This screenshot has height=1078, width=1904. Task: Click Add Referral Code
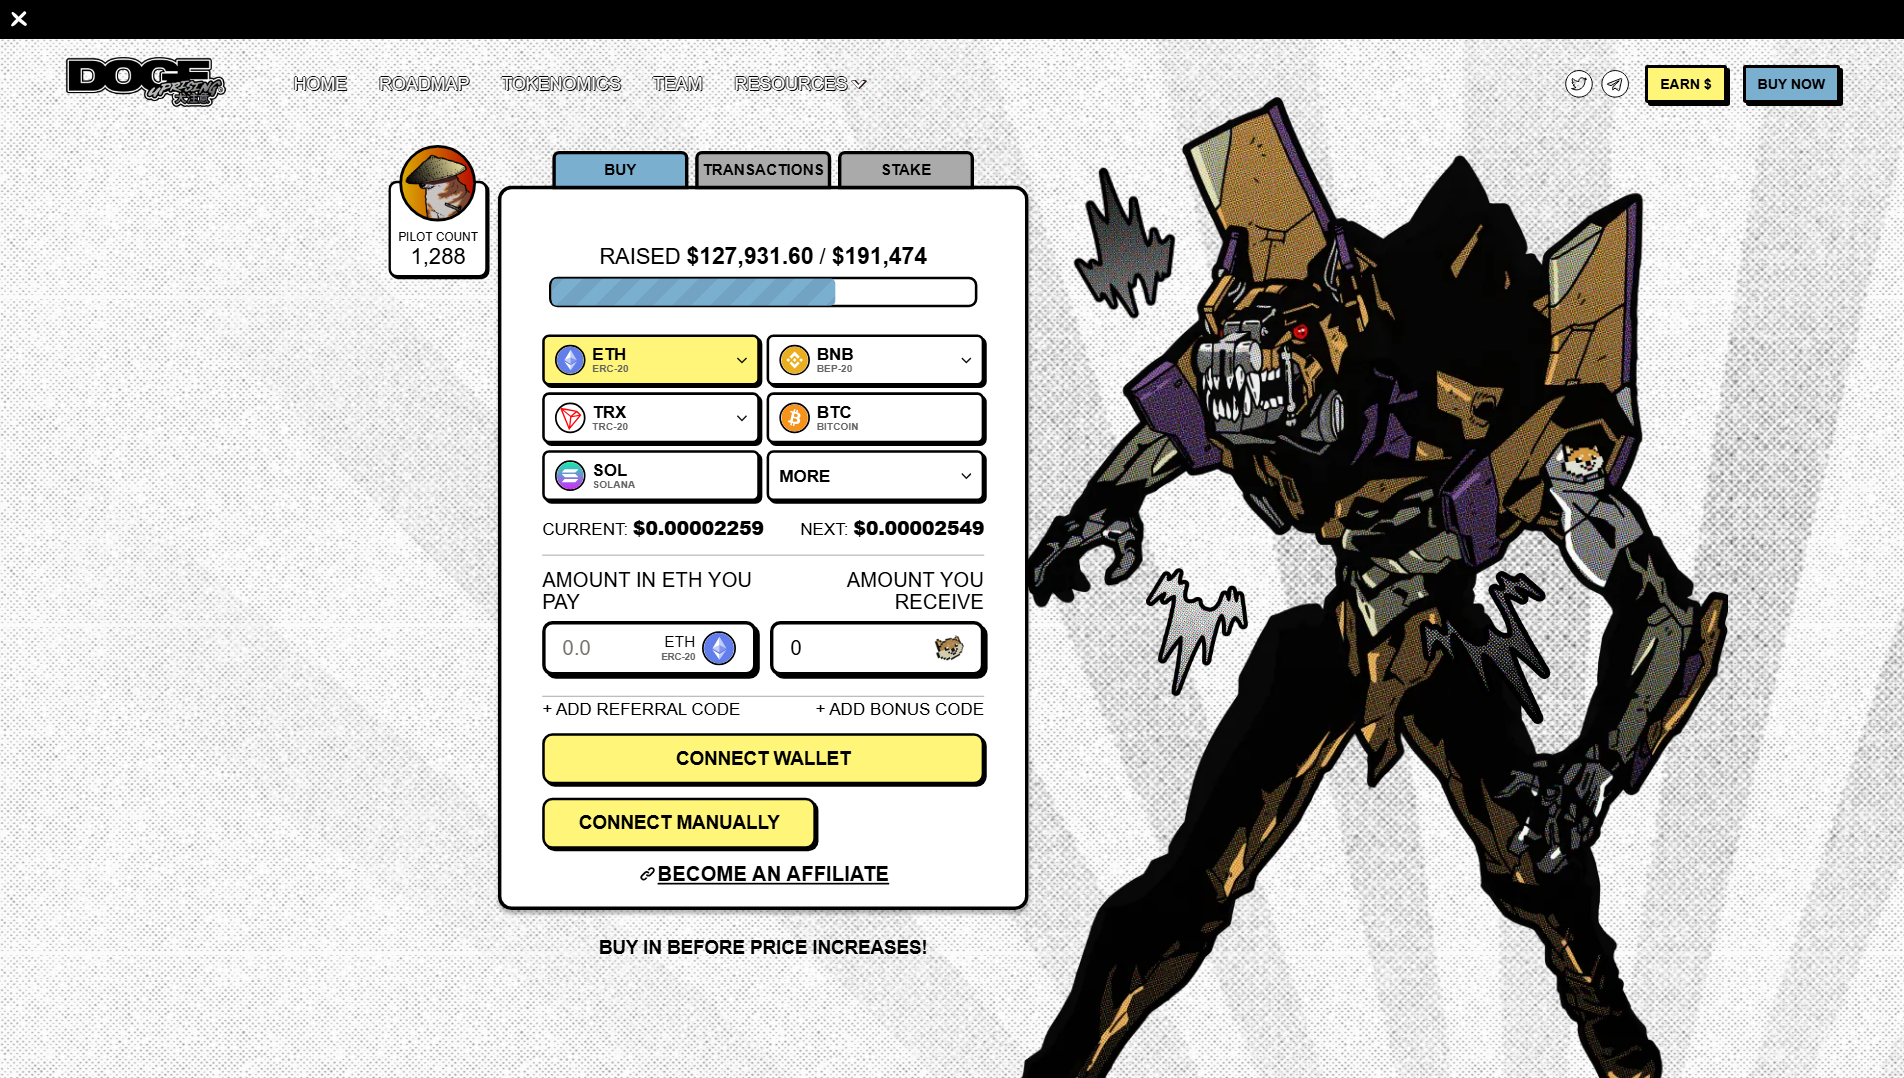(x=641, y=709)
